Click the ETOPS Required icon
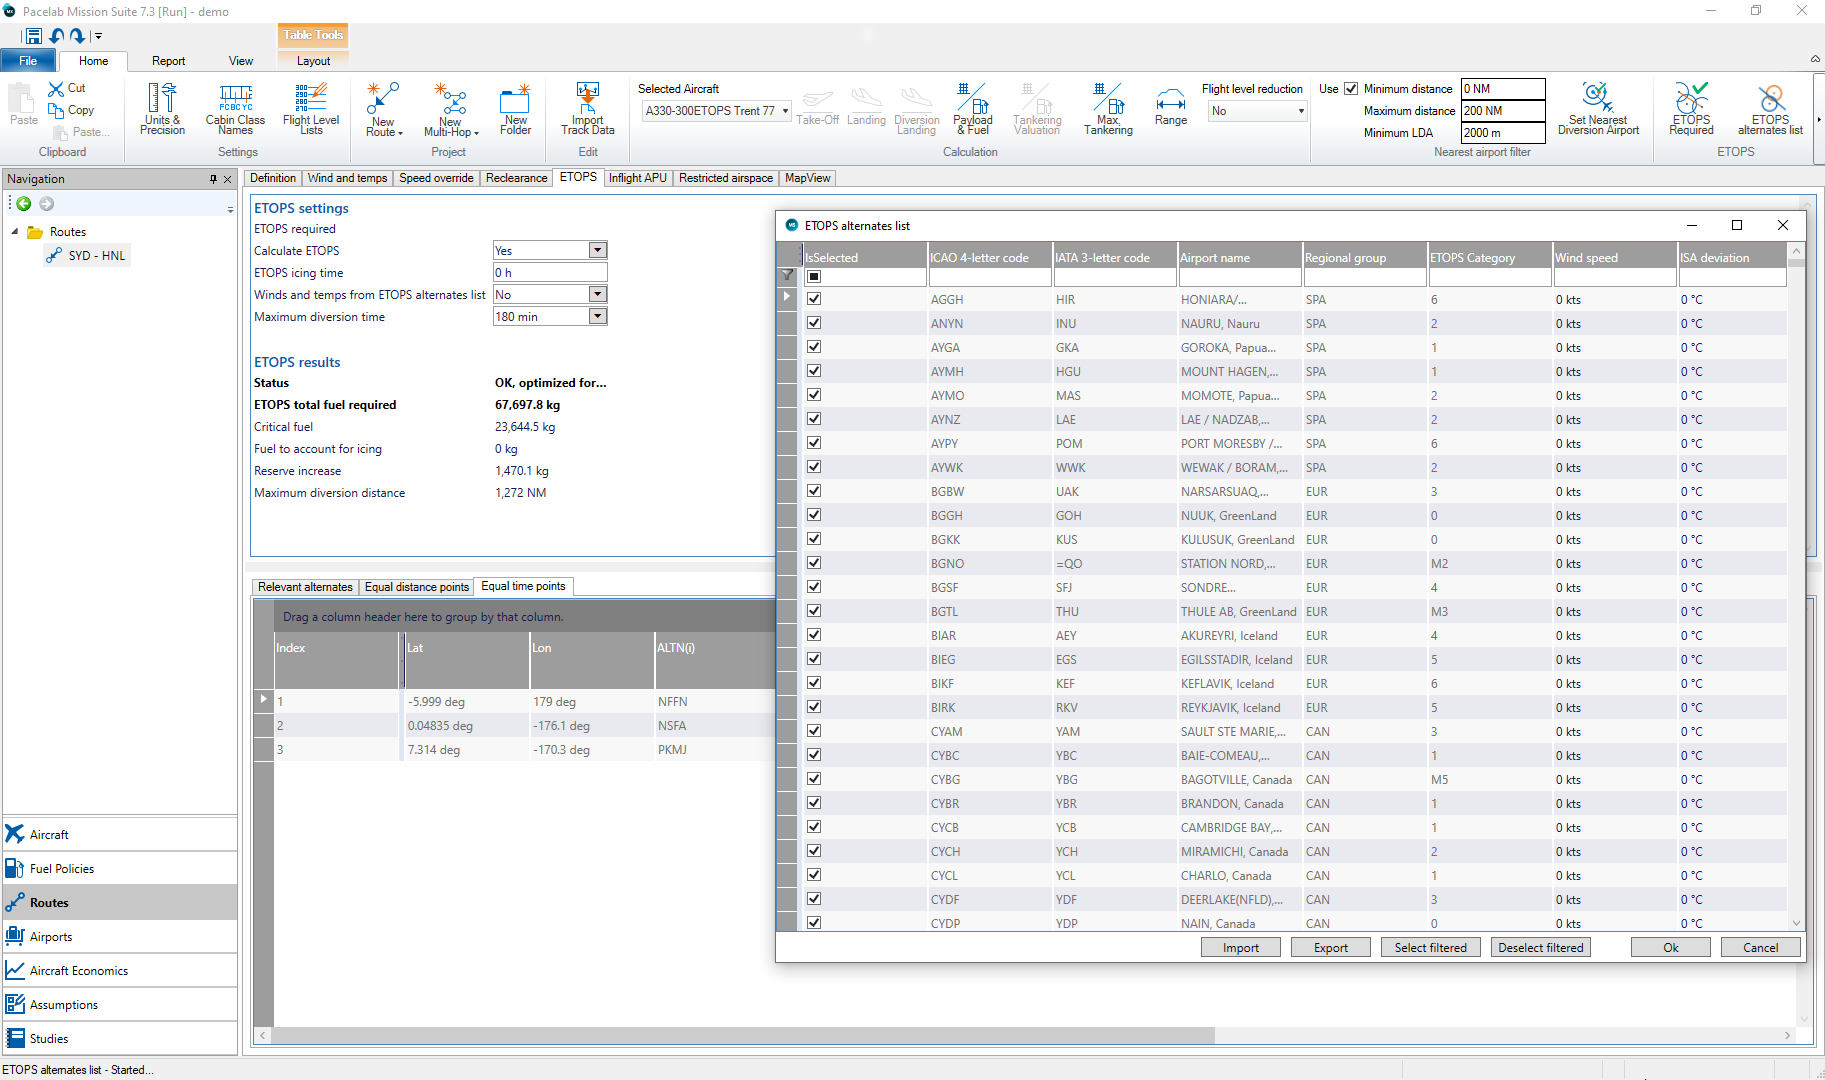This screenshot has width=1825, height=1080. (1690, 108)
